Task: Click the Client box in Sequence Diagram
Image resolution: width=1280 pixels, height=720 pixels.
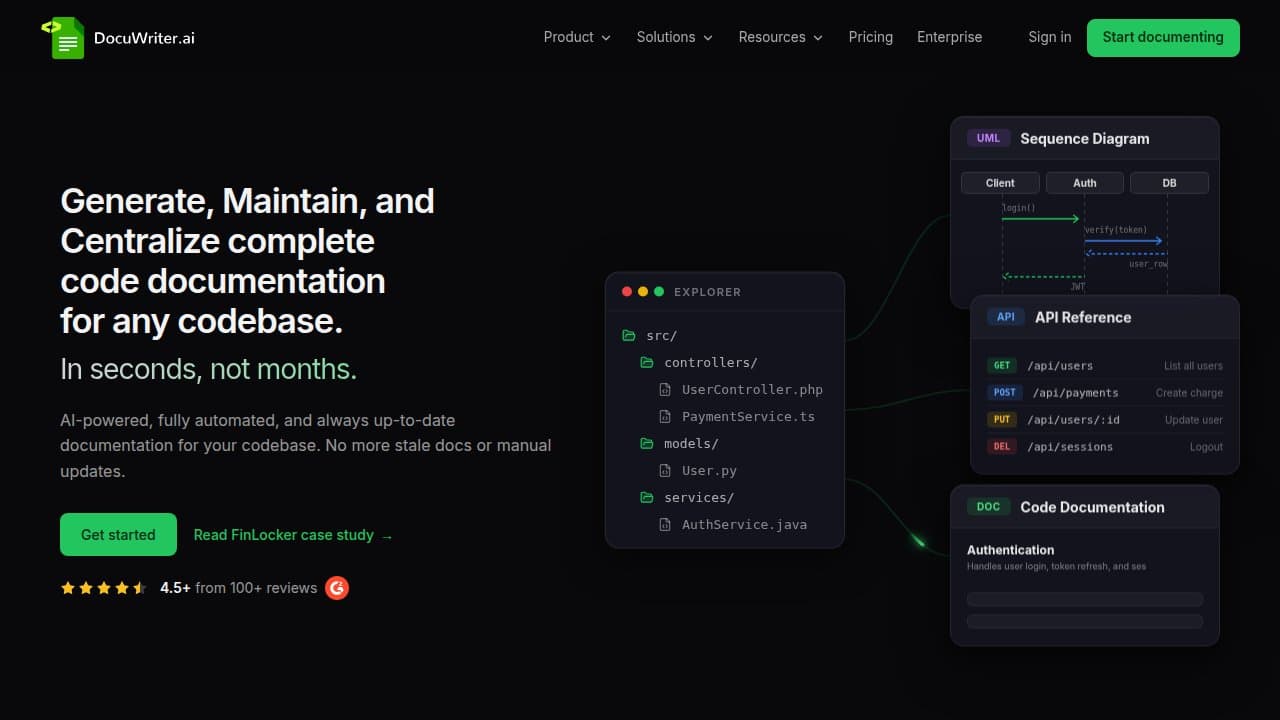Action: [x=1000, y=183]
